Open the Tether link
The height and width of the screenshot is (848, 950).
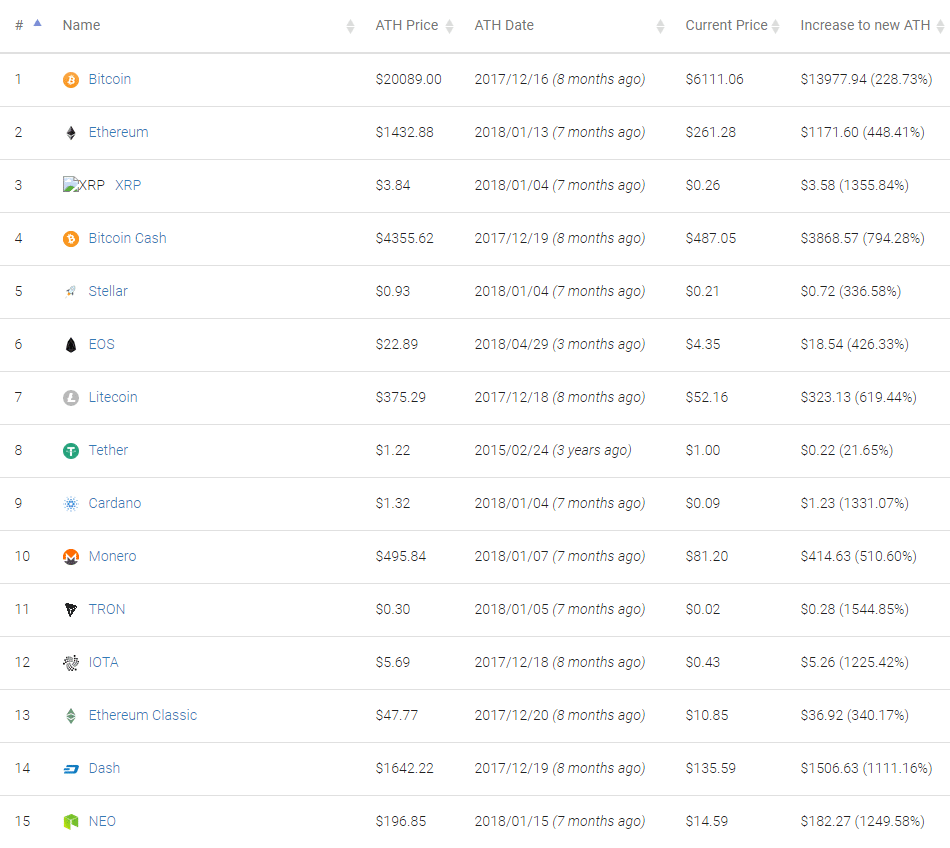coord(108,450)
